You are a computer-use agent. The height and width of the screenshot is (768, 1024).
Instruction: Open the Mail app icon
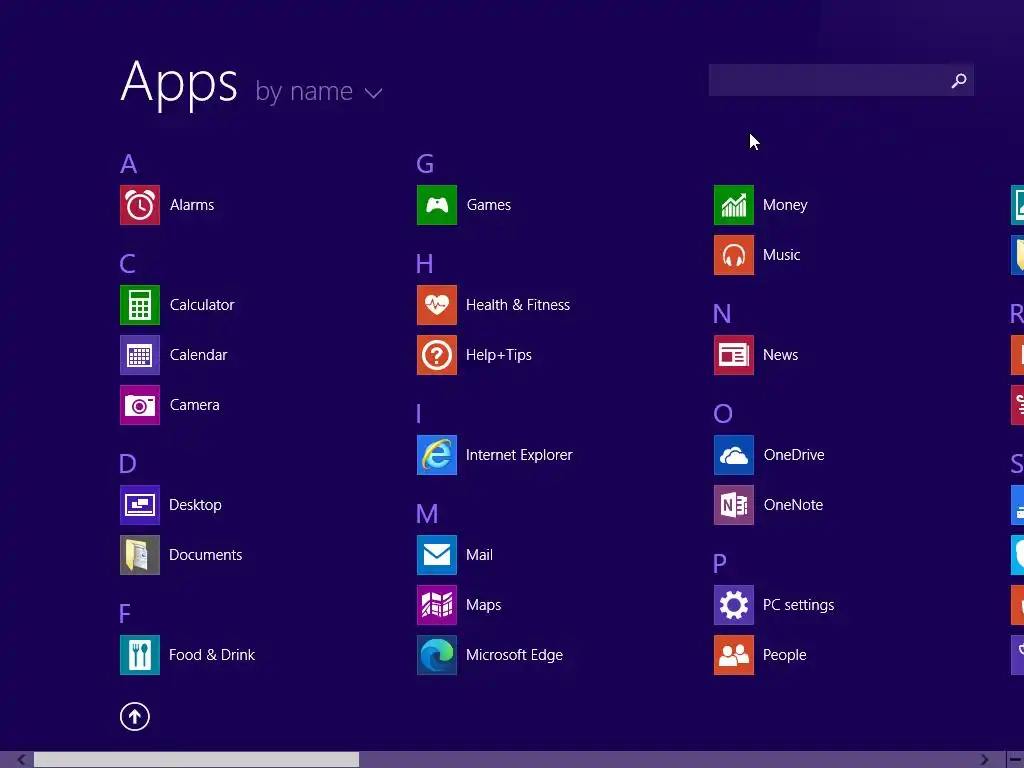[437, 555]
